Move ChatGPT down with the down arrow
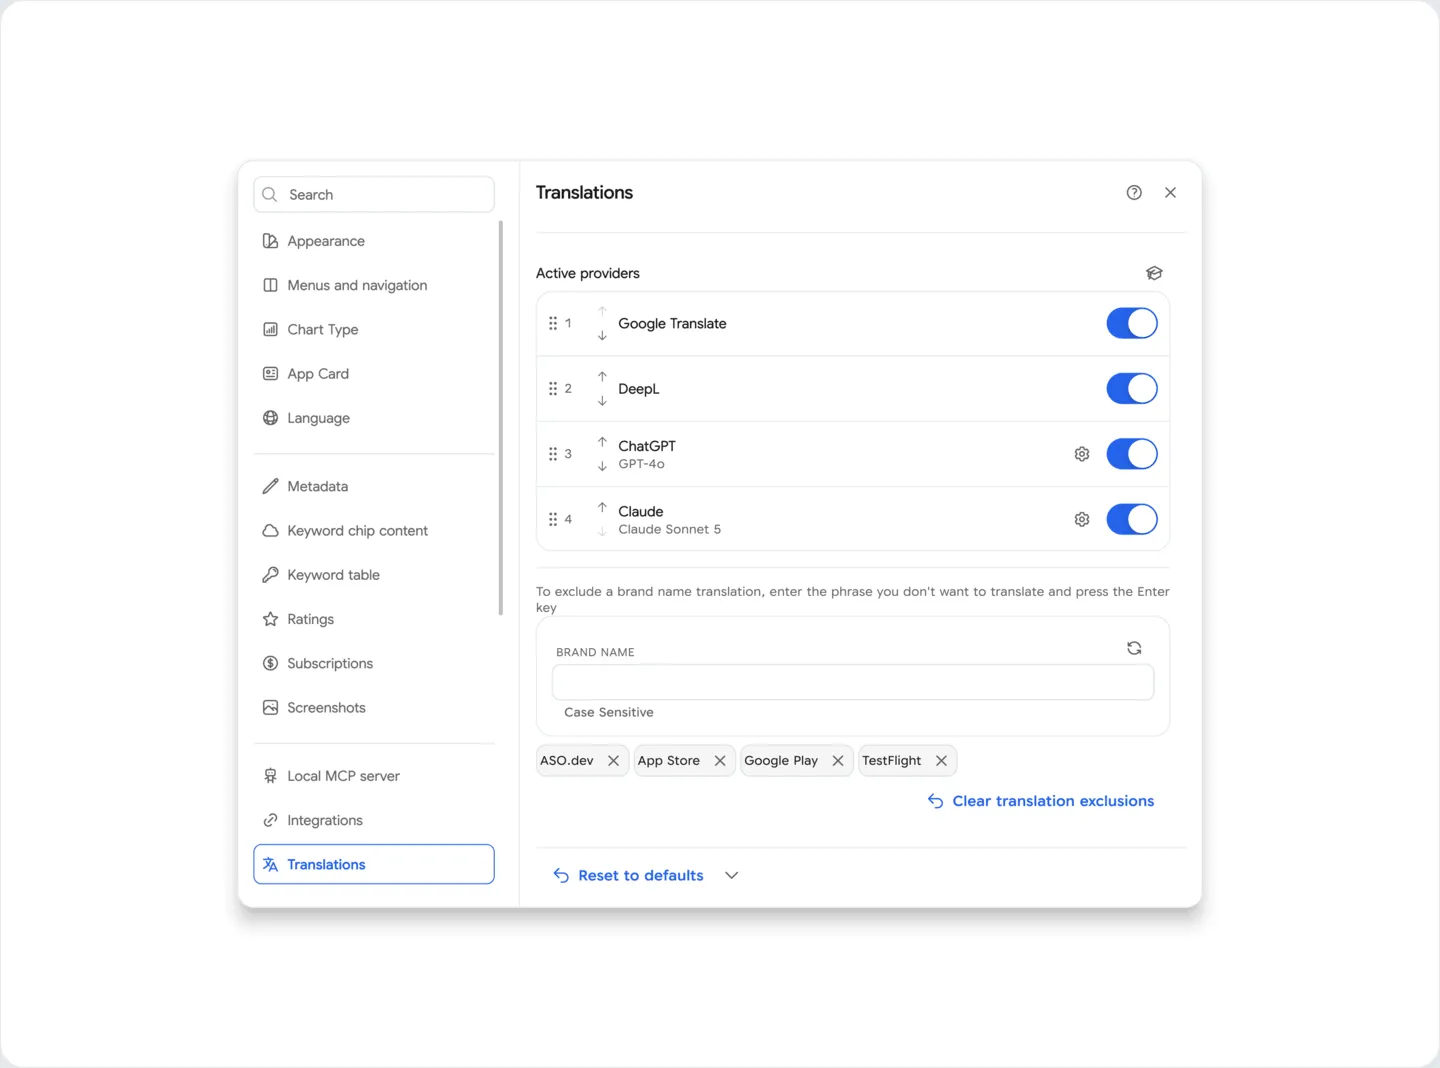Image resolution: width=1440 pixels, height=1068 pixels. [x=602, y=466]
